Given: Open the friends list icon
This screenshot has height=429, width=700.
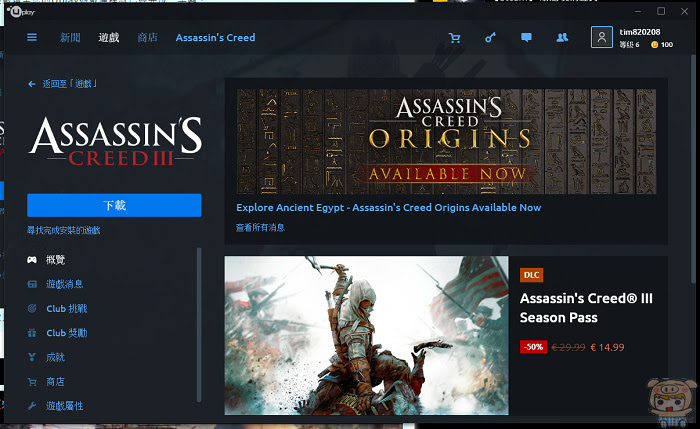Looking at the screenshot, I should [562, 37].
